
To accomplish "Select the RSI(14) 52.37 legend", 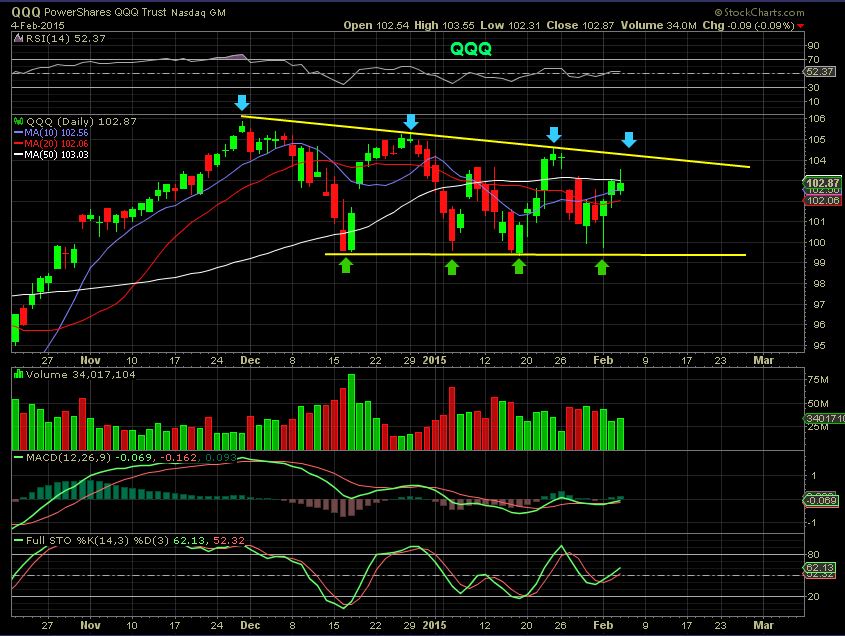I will coord(66,38).
